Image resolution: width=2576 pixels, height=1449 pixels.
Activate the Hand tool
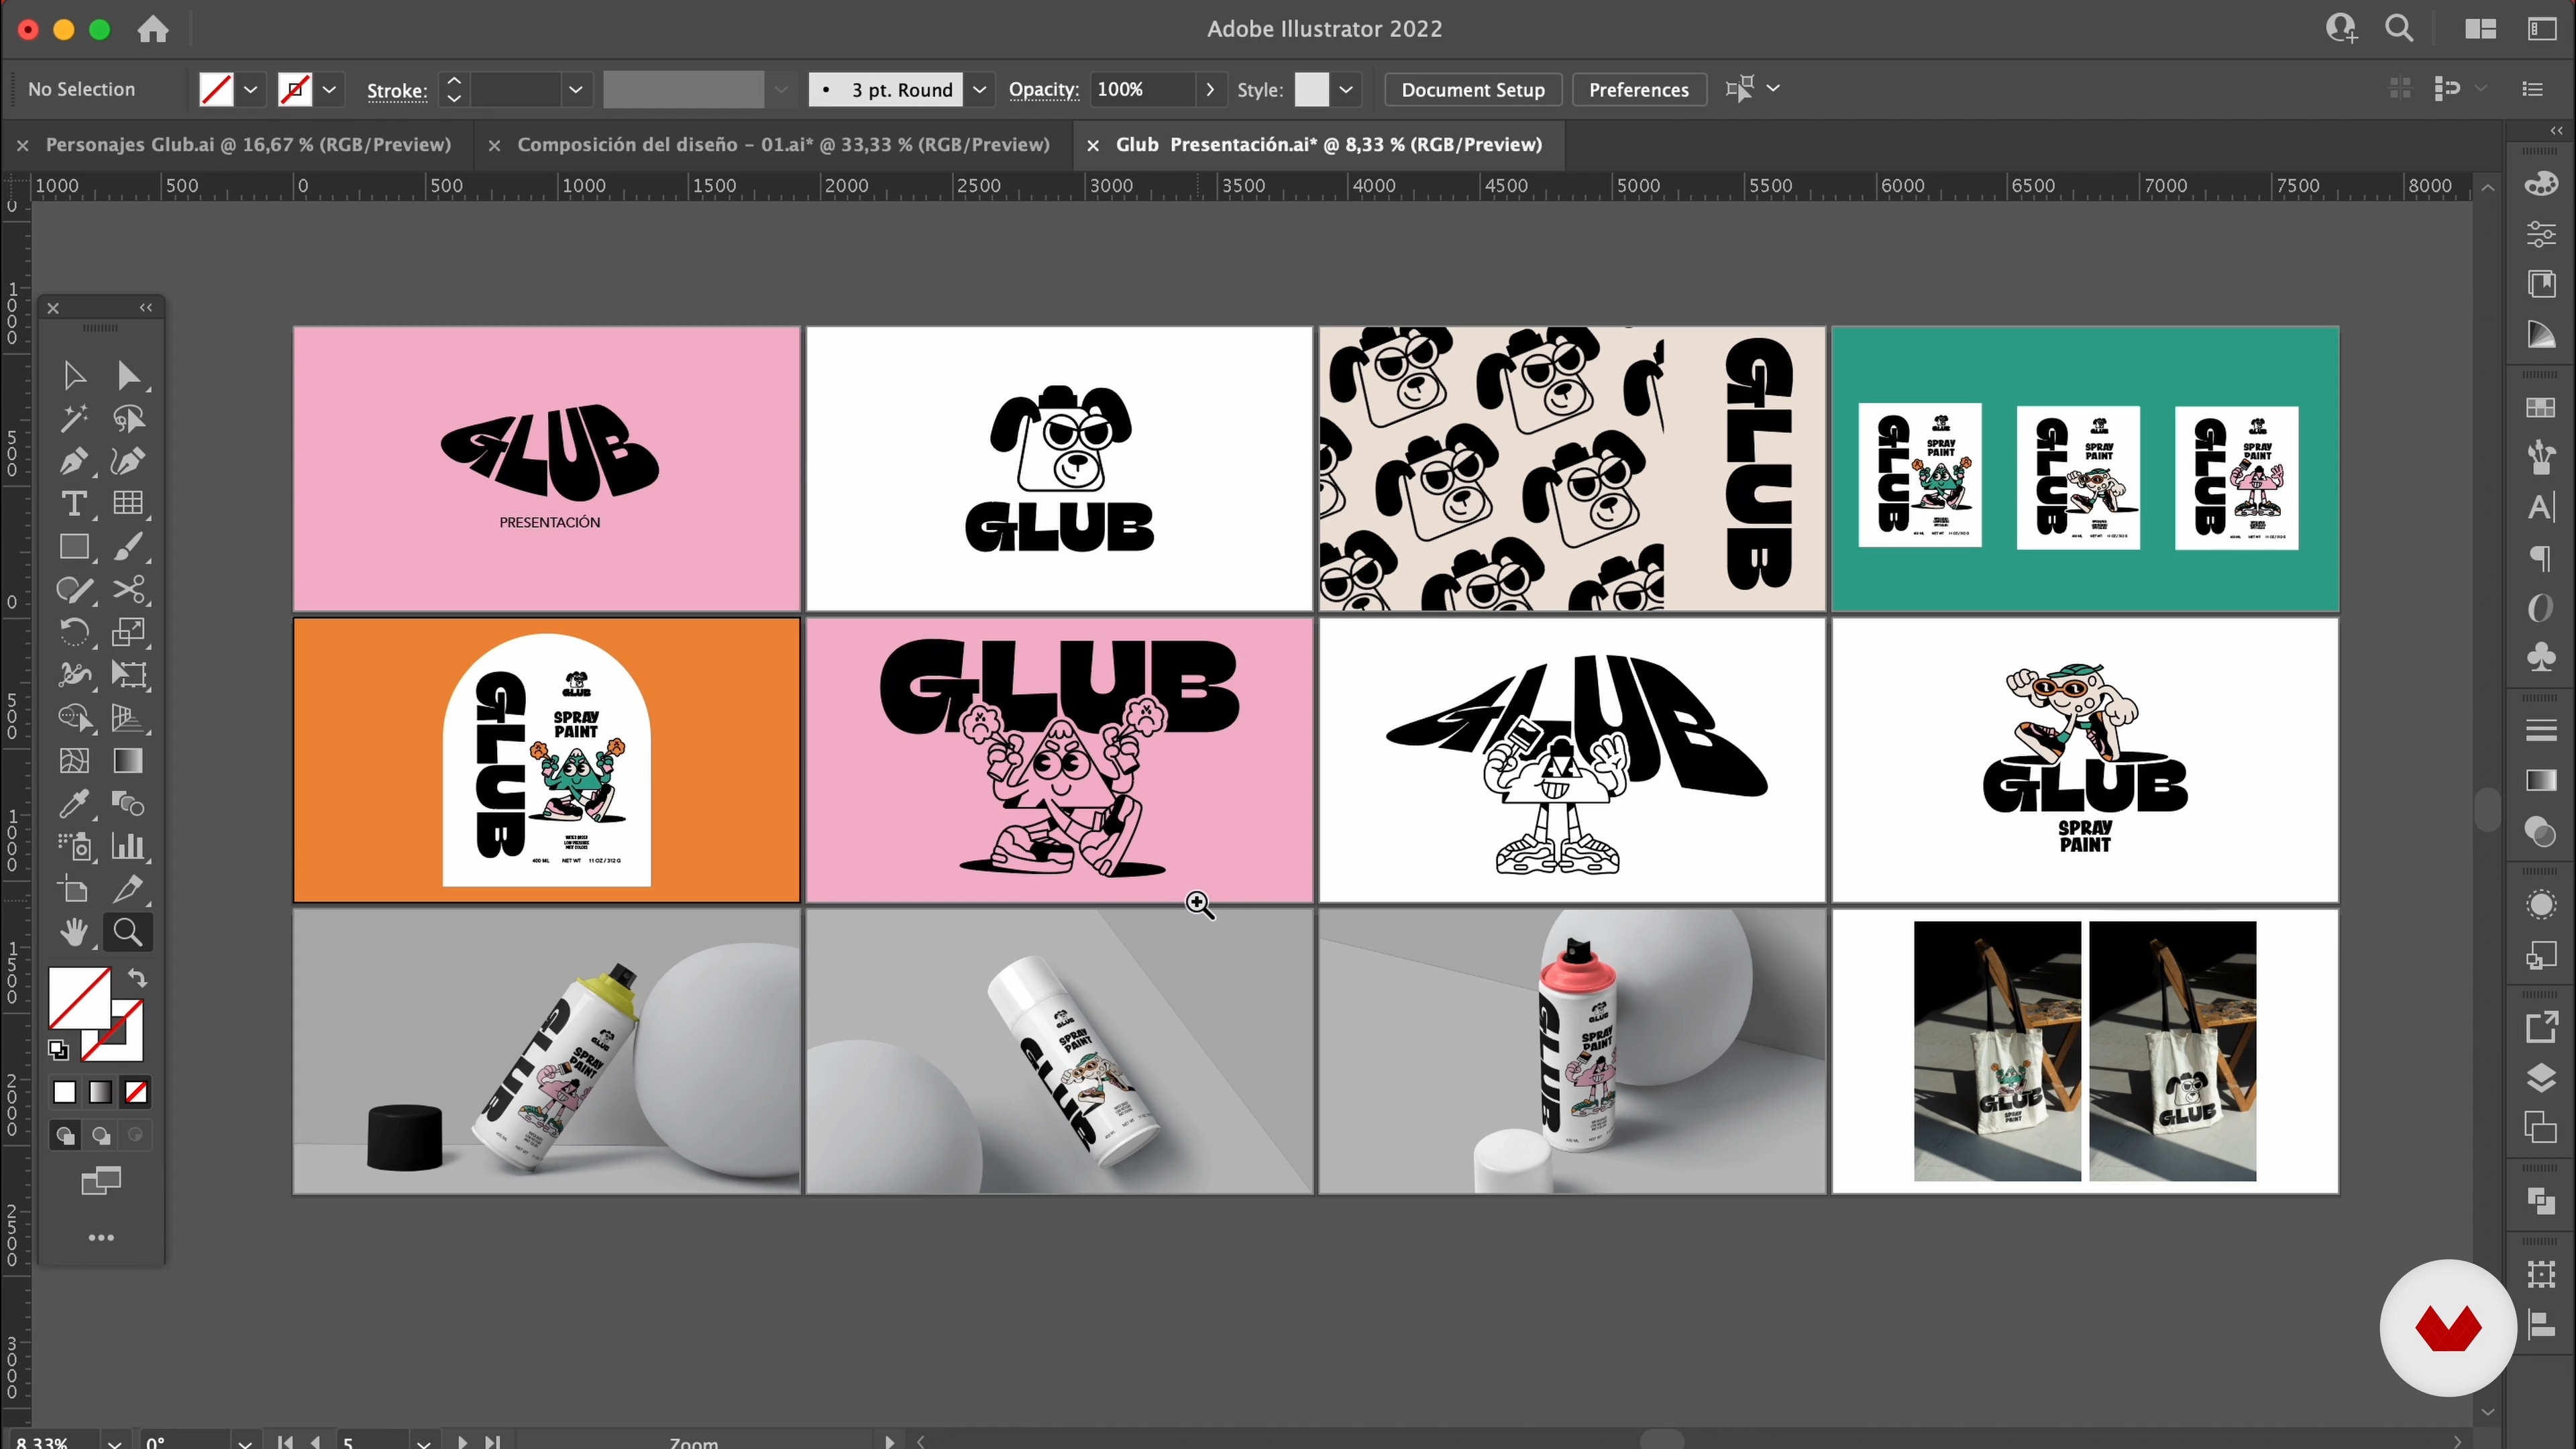pos(73,932)
